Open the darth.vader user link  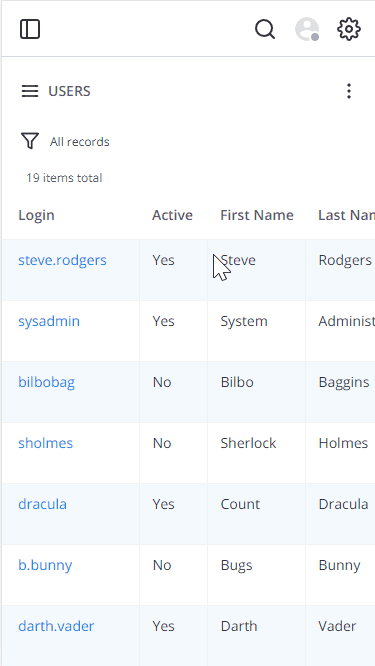pyautogui.click(x=56, y=626)
